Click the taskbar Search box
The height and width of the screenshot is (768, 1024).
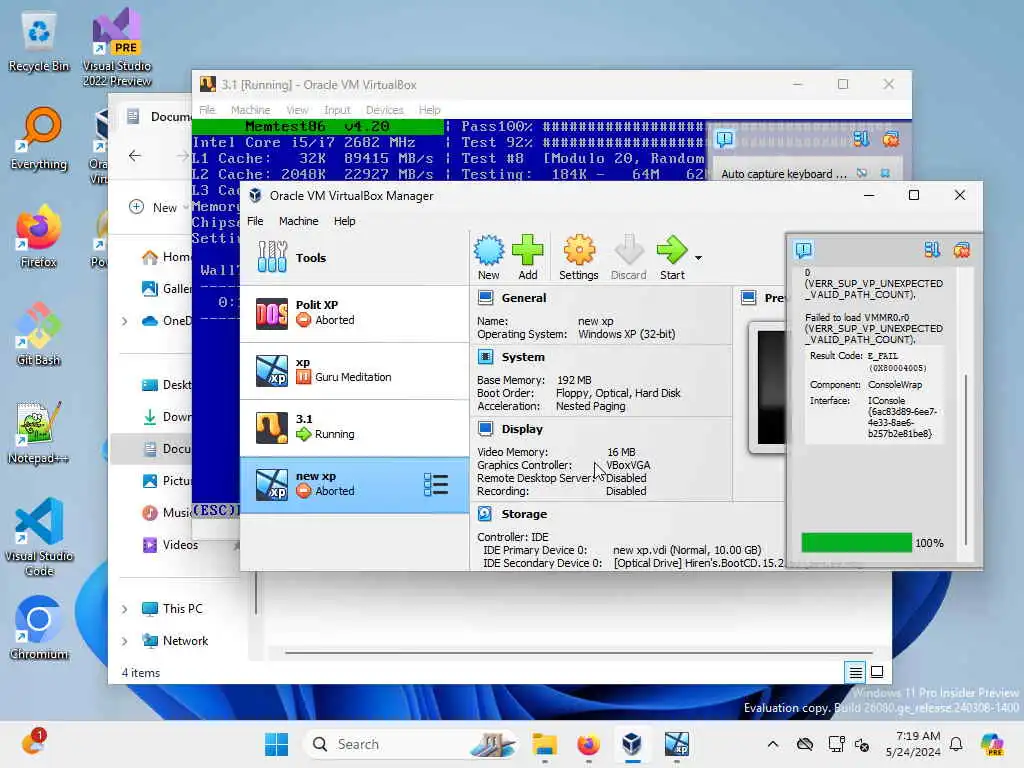410,744
